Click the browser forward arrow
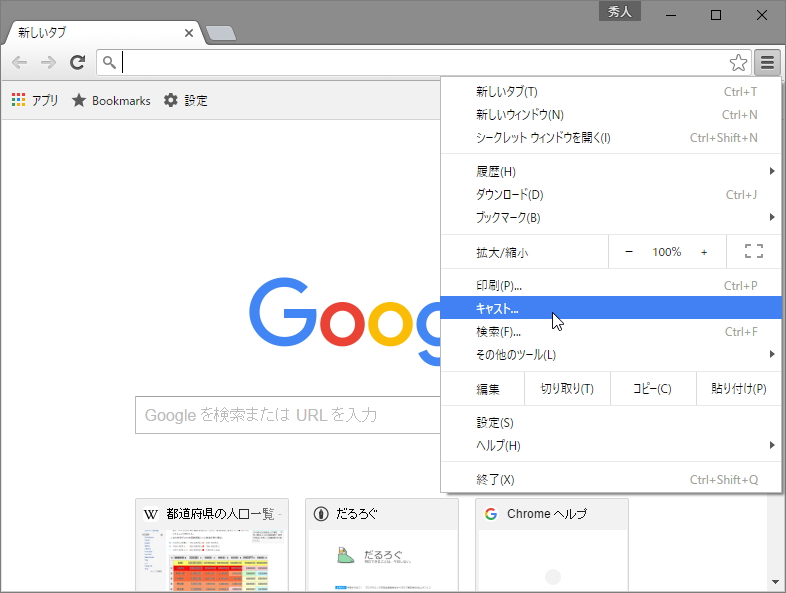Screen dimensions: 786x593 click(x=48, y=63)
